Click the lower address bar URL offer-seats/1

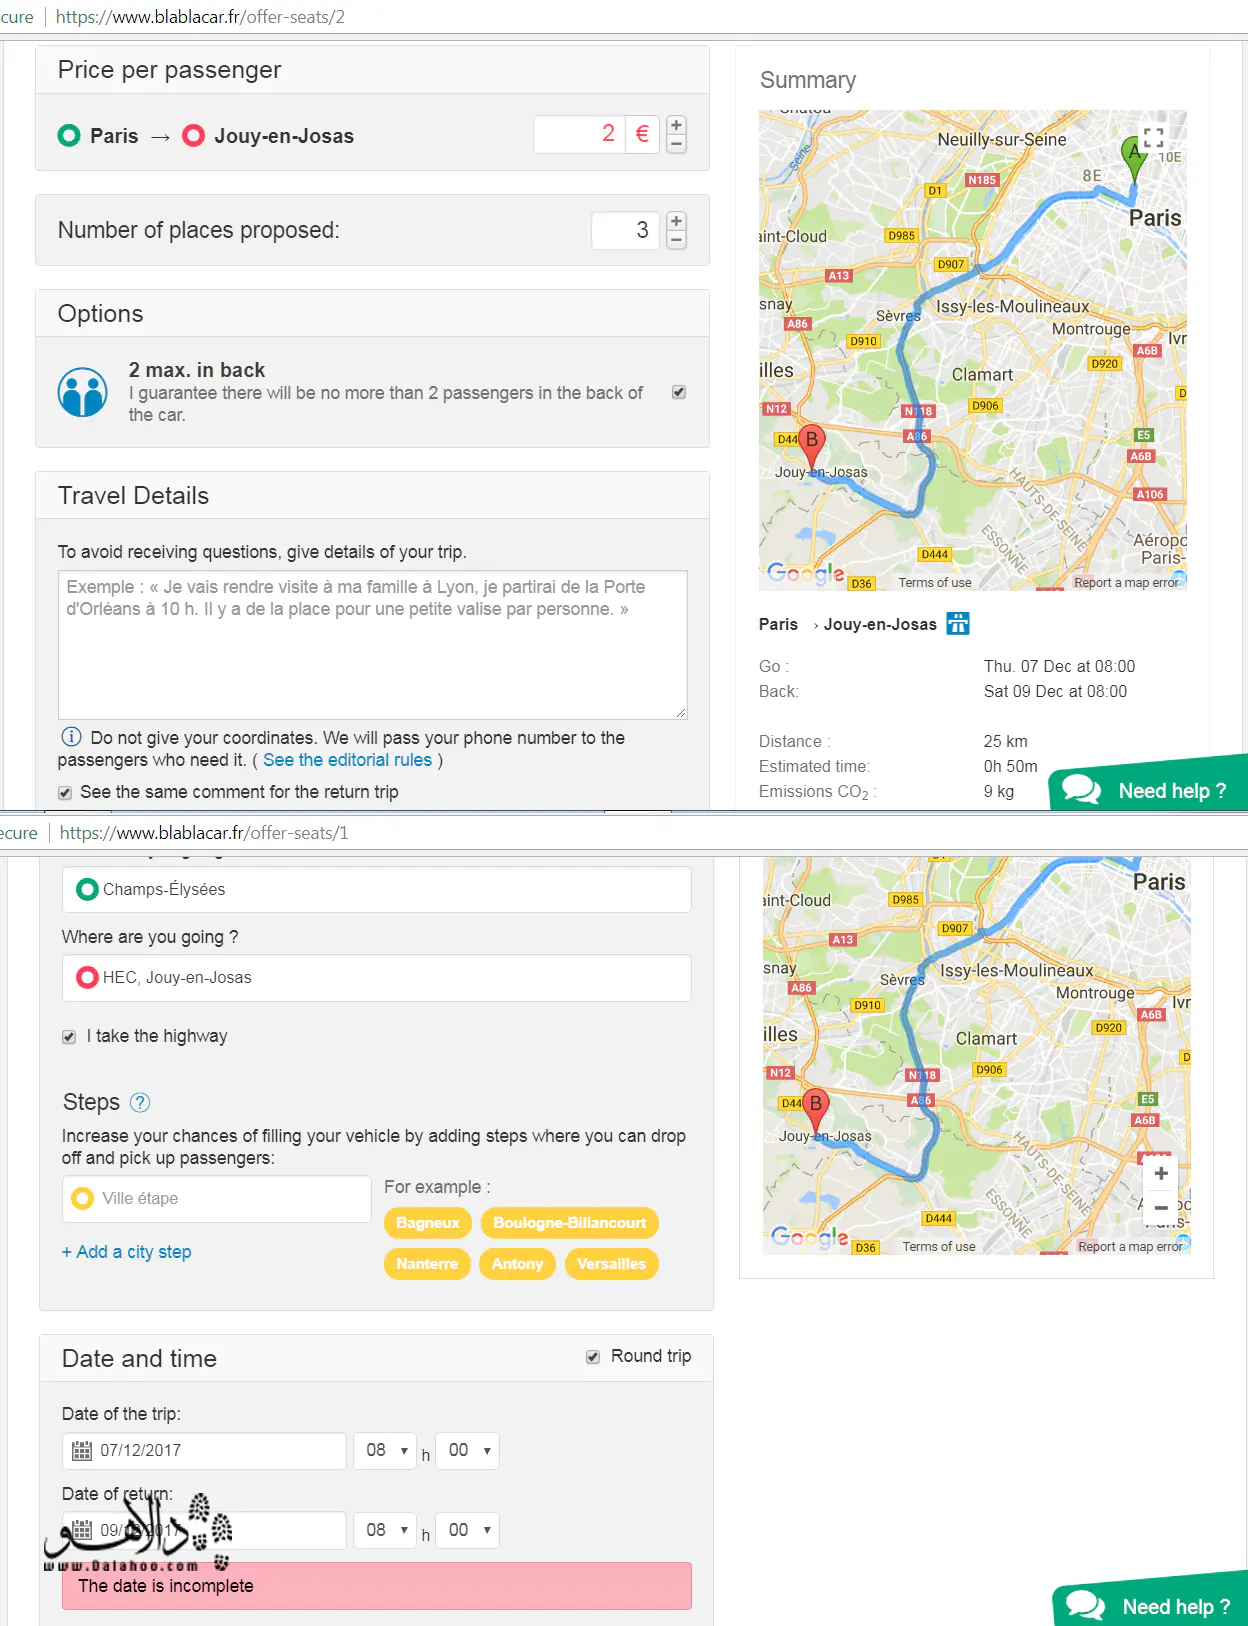pyautogui.click(x=204, y=833)
